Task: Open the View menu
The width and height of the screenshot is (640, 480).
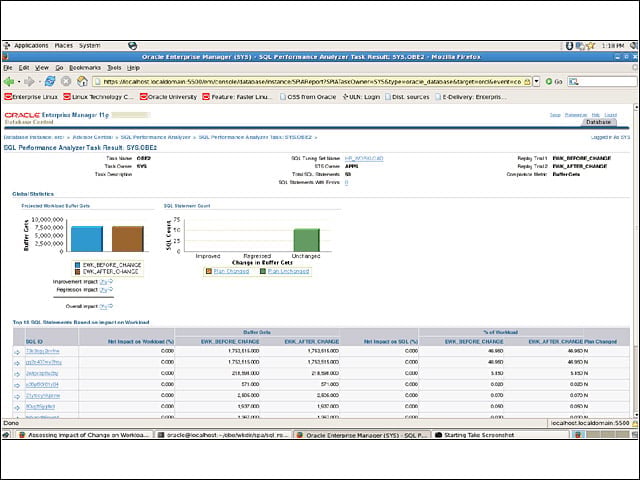Action: [x=42, y=68]
